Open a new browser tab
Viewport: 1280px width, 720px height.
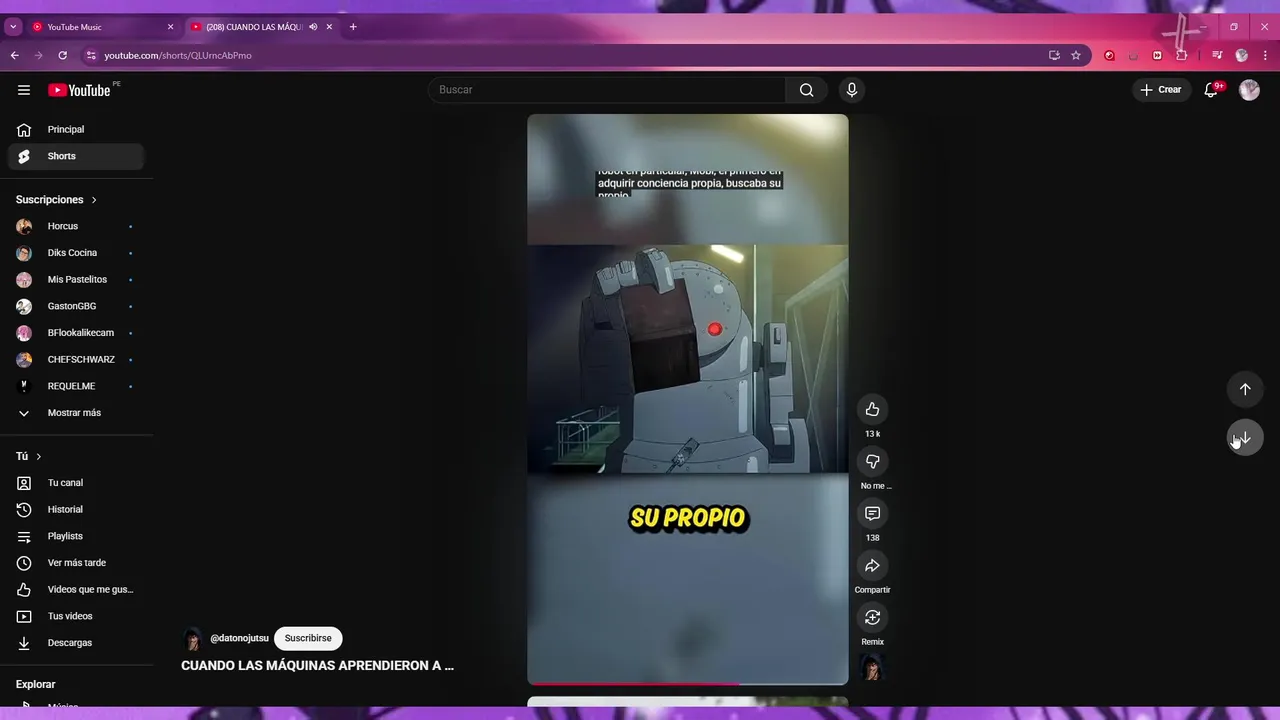tap(353, 27)
